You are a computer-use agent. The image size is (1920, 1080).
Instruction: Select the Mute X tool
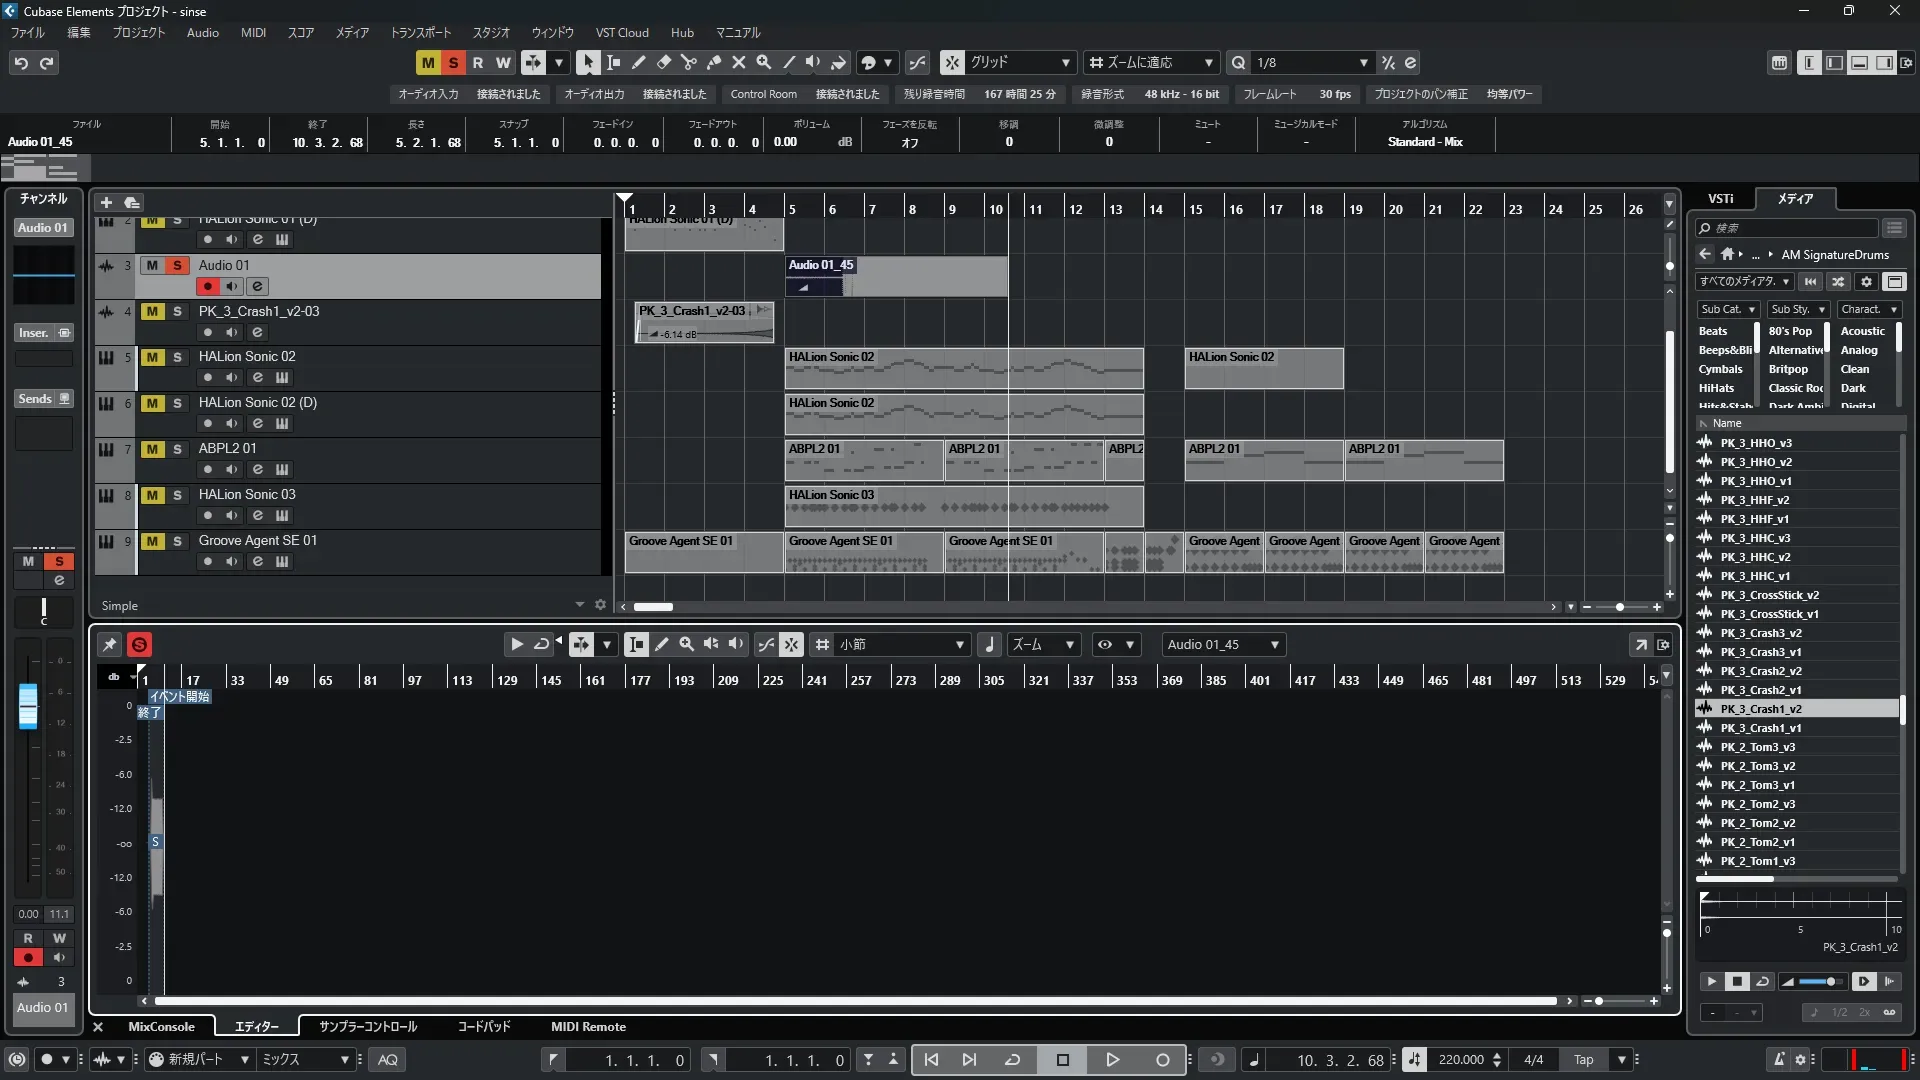click(738, 63)
